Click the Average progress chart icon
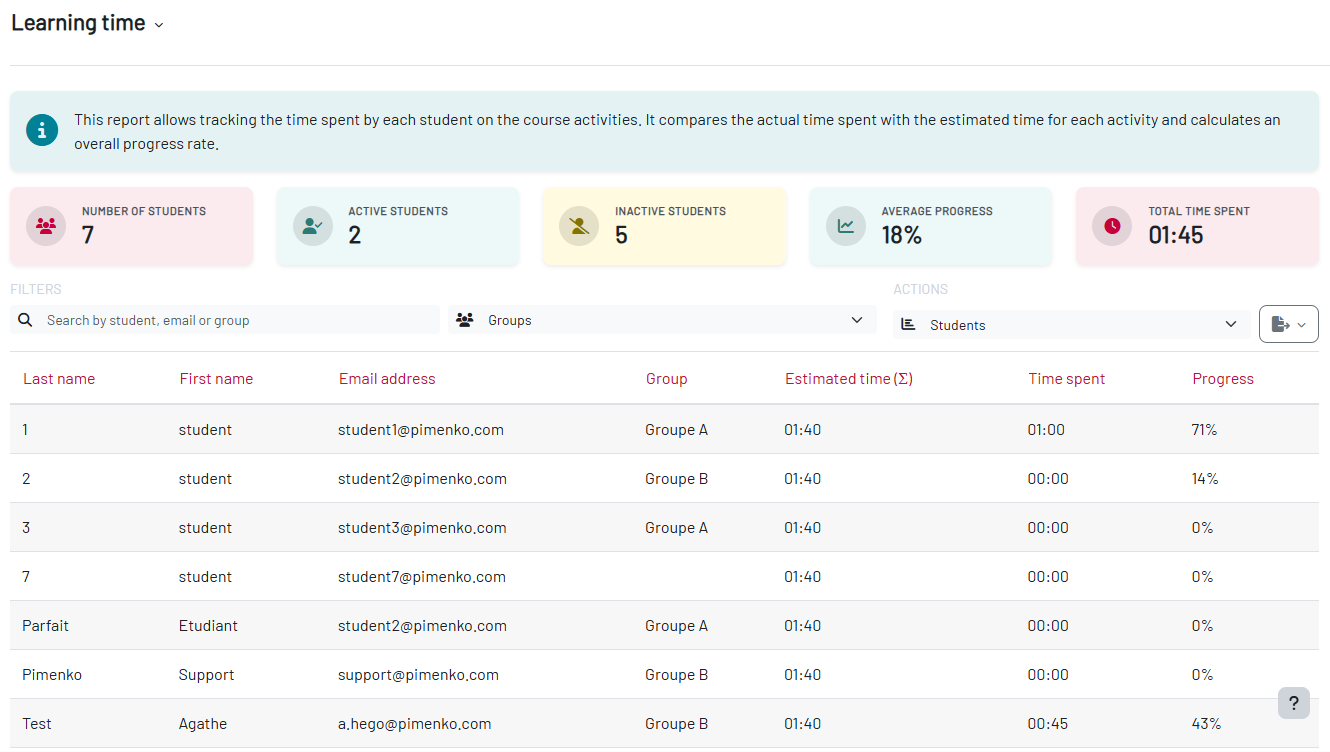1330x752 pixels. click(846, 226)
